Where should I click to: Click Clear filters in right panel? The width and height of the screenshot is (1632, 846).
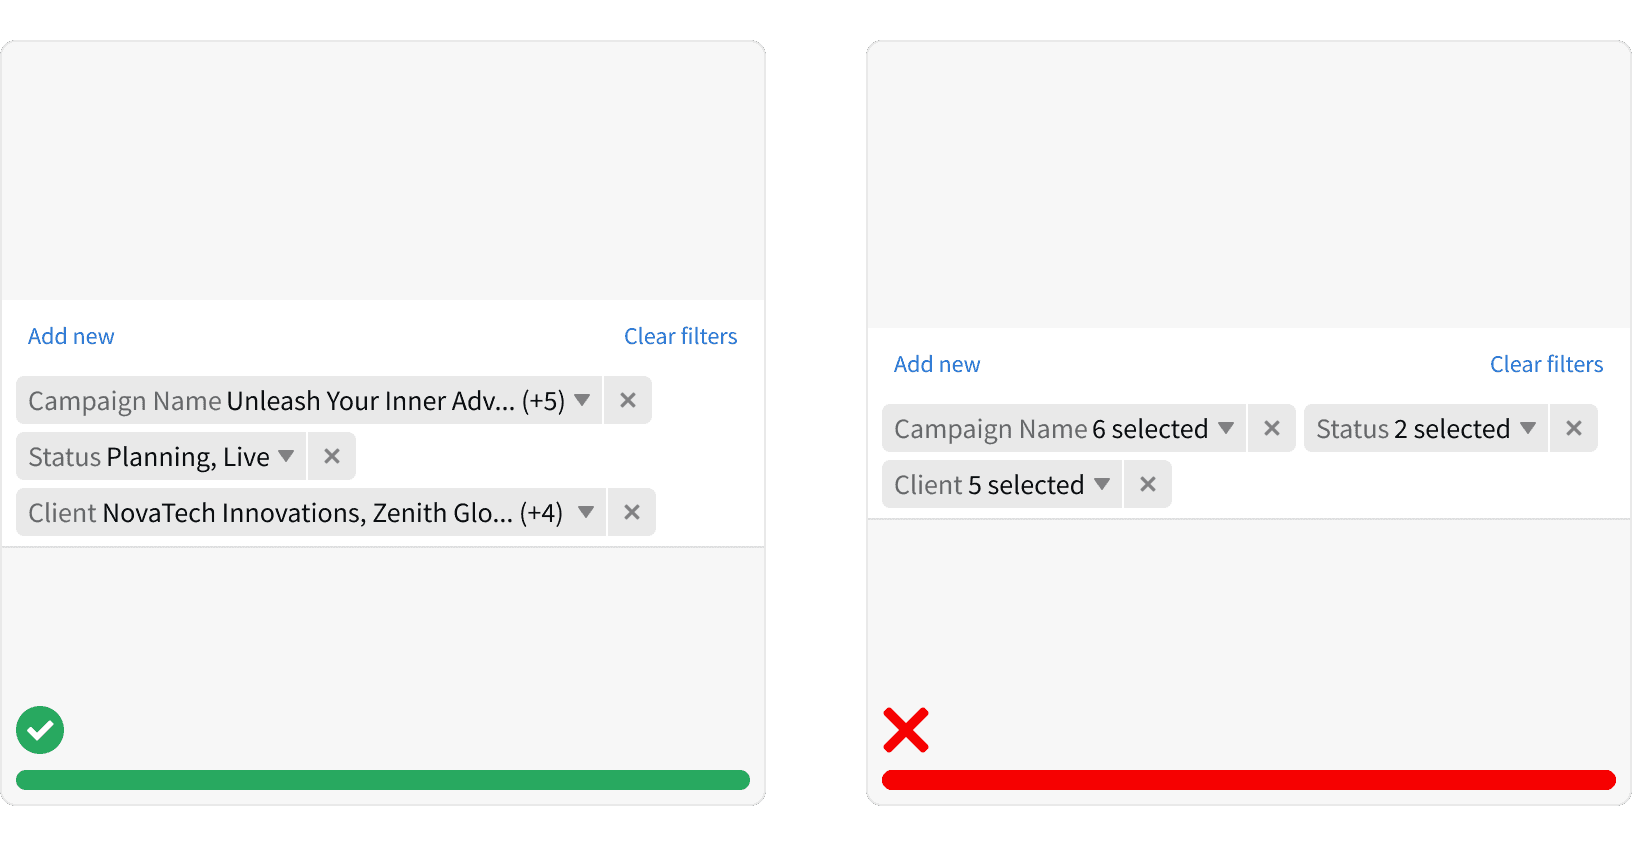tap(1547, 364)
